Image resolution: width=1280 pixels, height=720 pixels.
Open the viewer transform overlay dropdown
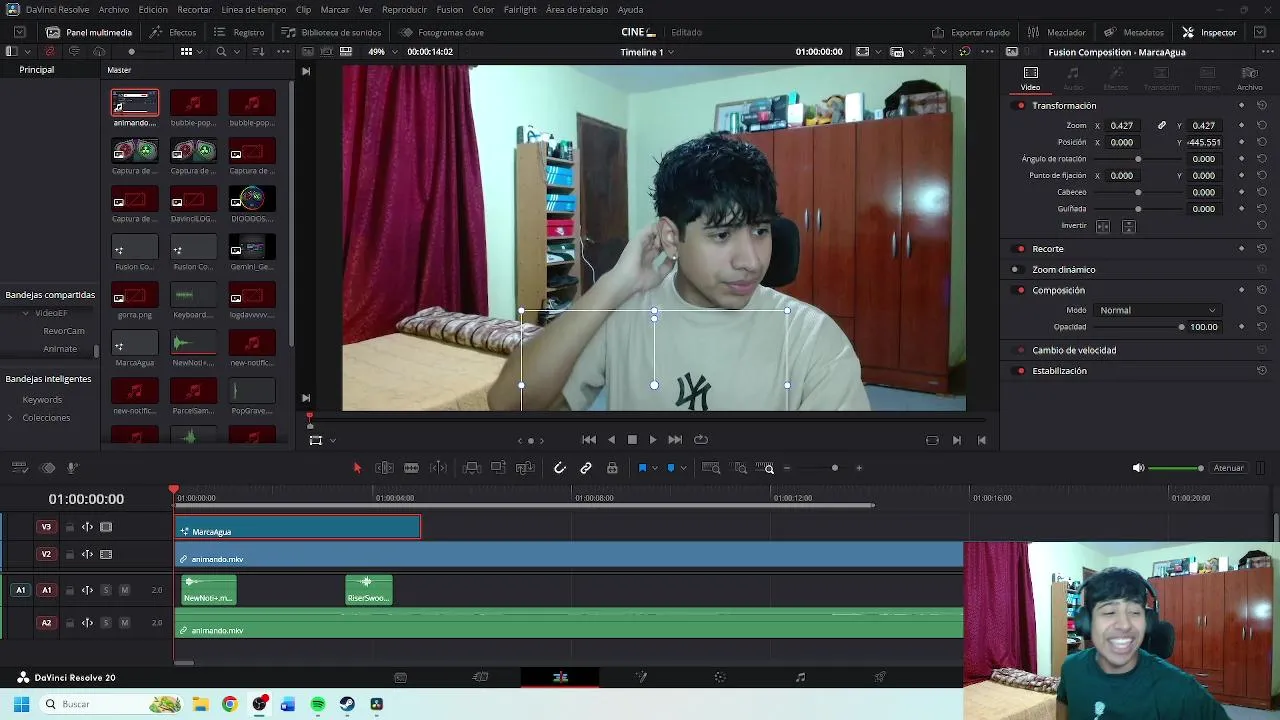pos(332,440)
